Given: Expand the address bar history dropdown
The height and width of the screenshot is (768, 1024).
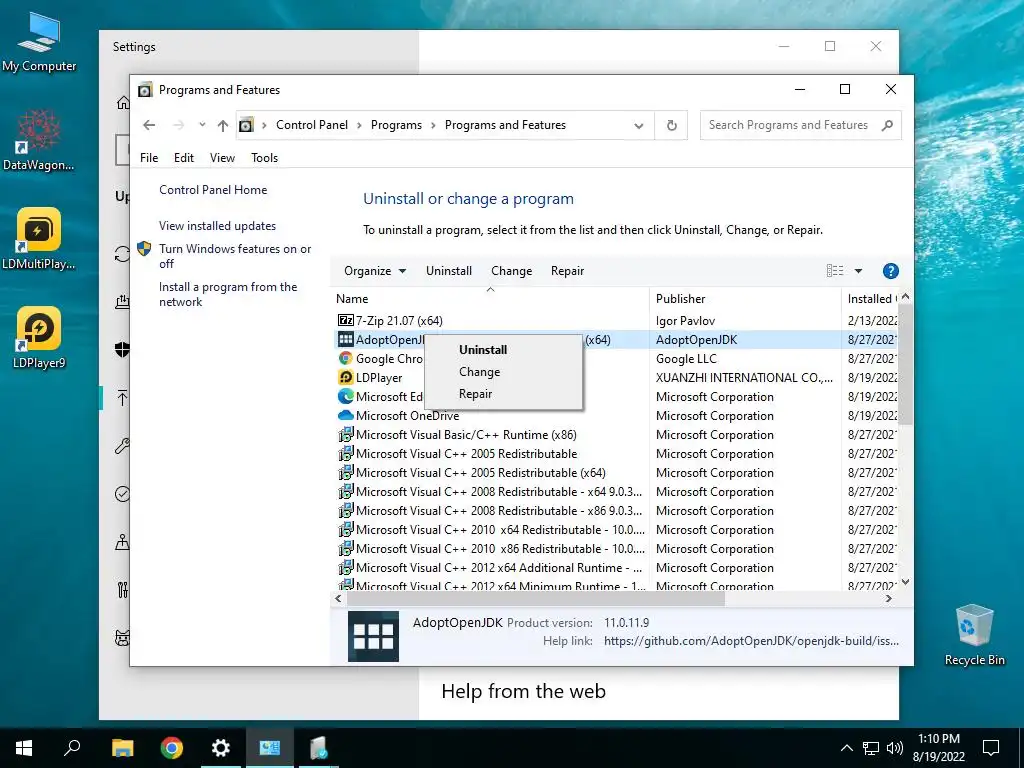Looking at the screenshot, I should point(639,125).
